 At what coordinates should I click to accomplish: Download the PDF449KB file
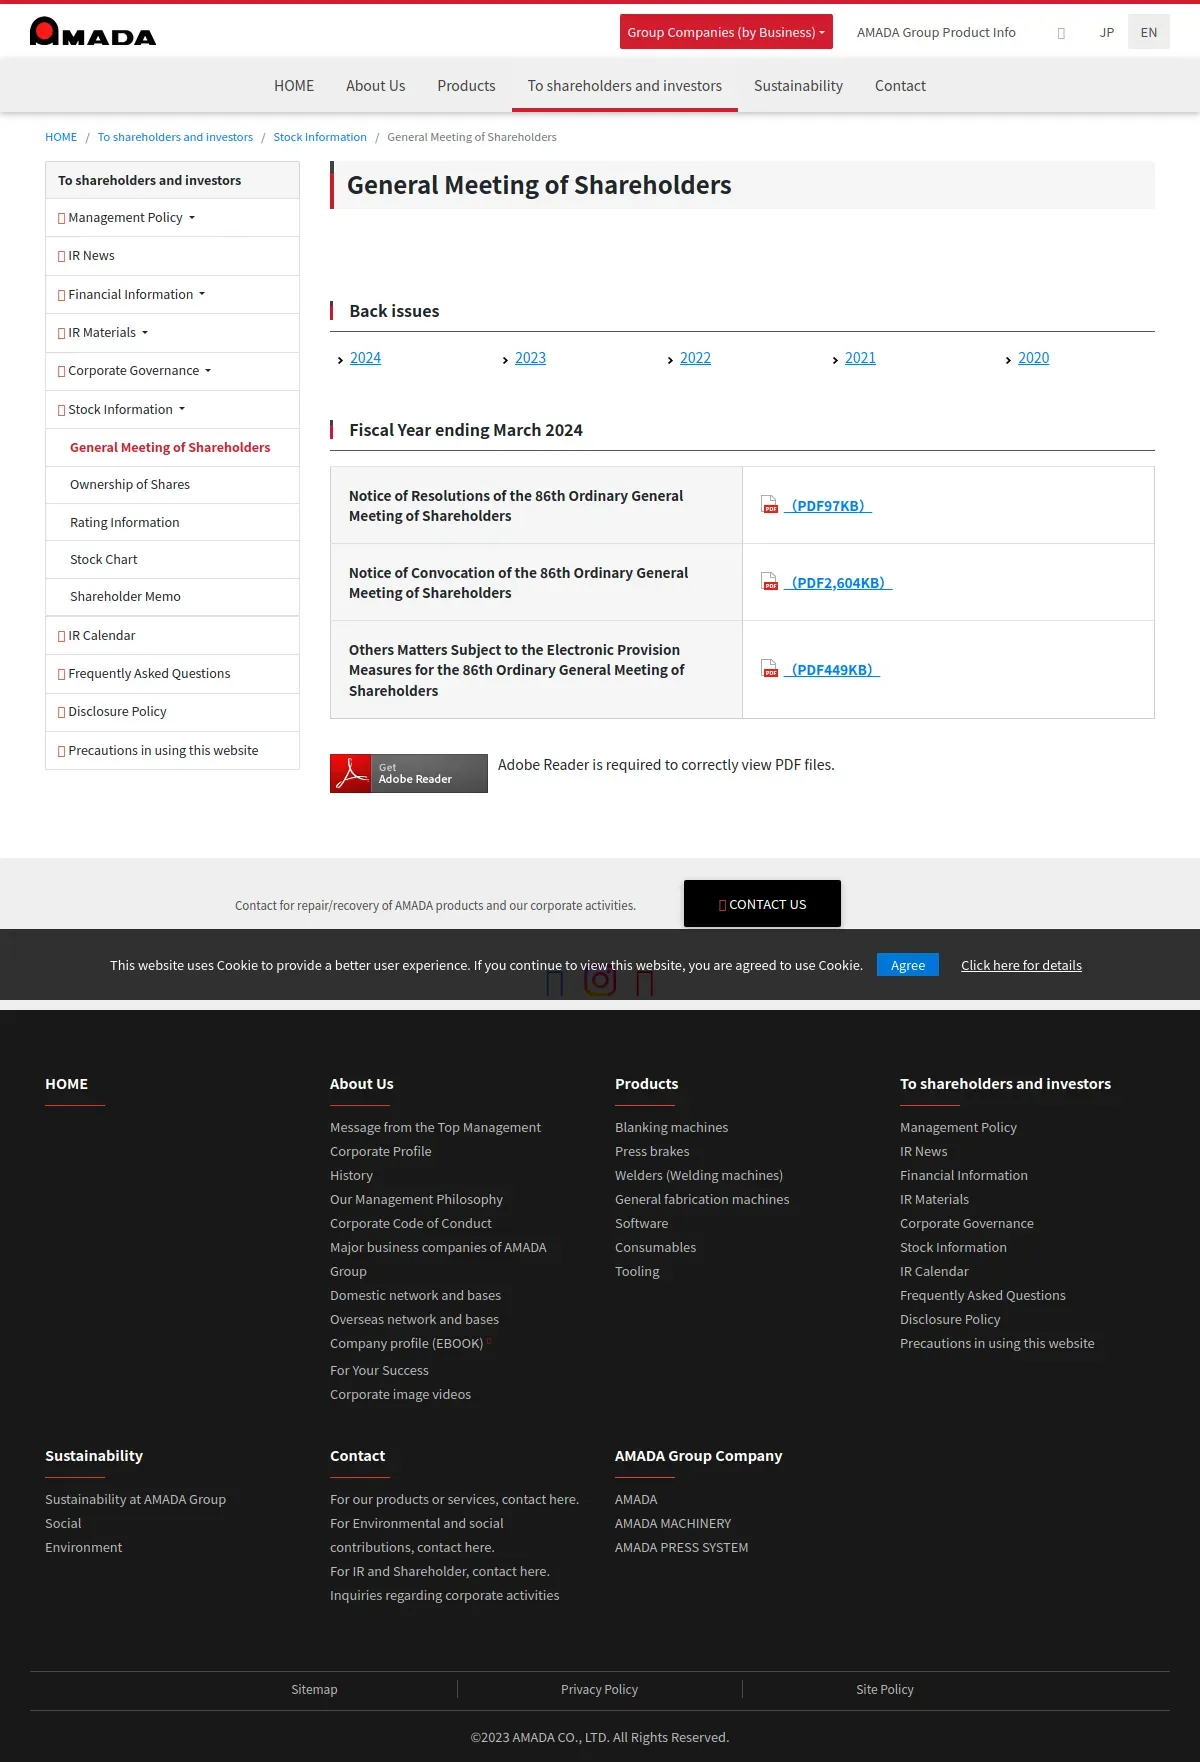pyautogui.click(x=832, y=670)
